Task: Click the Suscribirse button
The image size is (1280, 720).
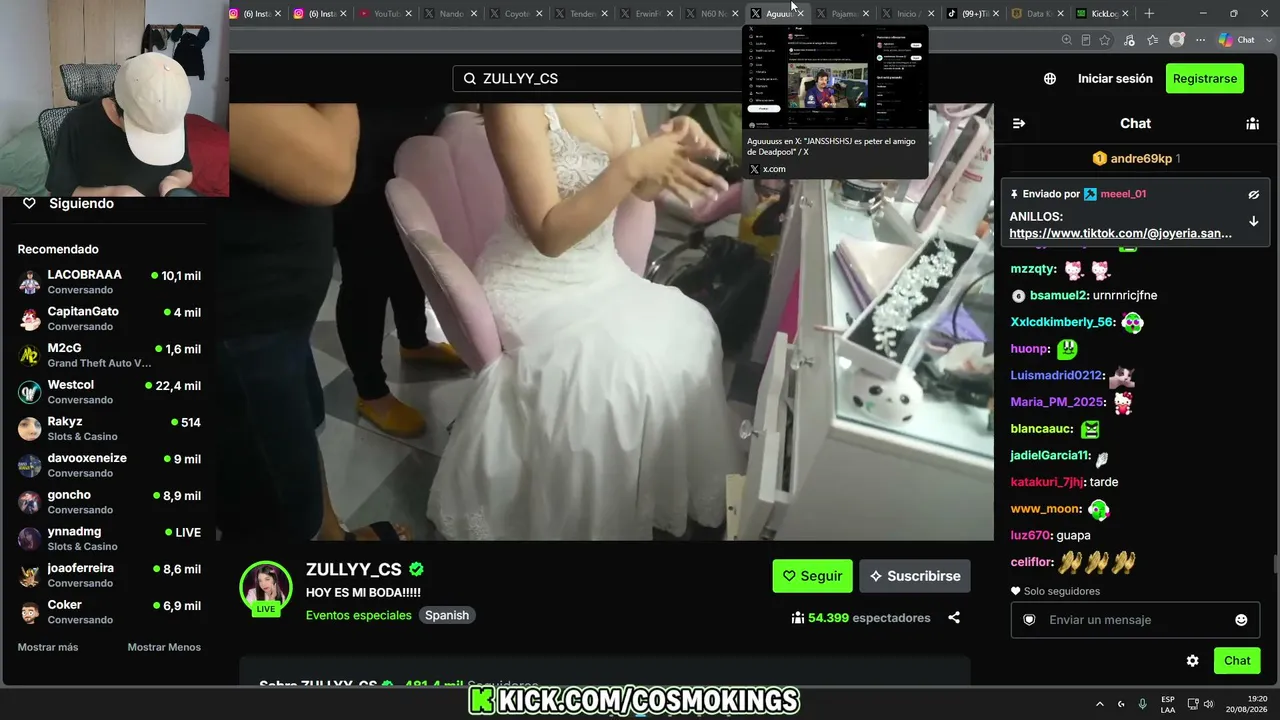Action: [914, 576]
